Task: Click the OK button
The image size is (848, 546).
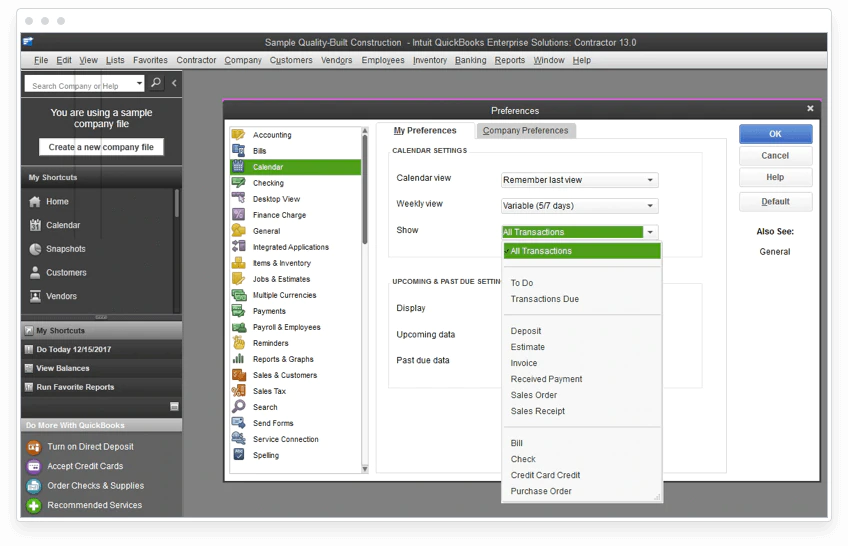Action: (775, 134)
